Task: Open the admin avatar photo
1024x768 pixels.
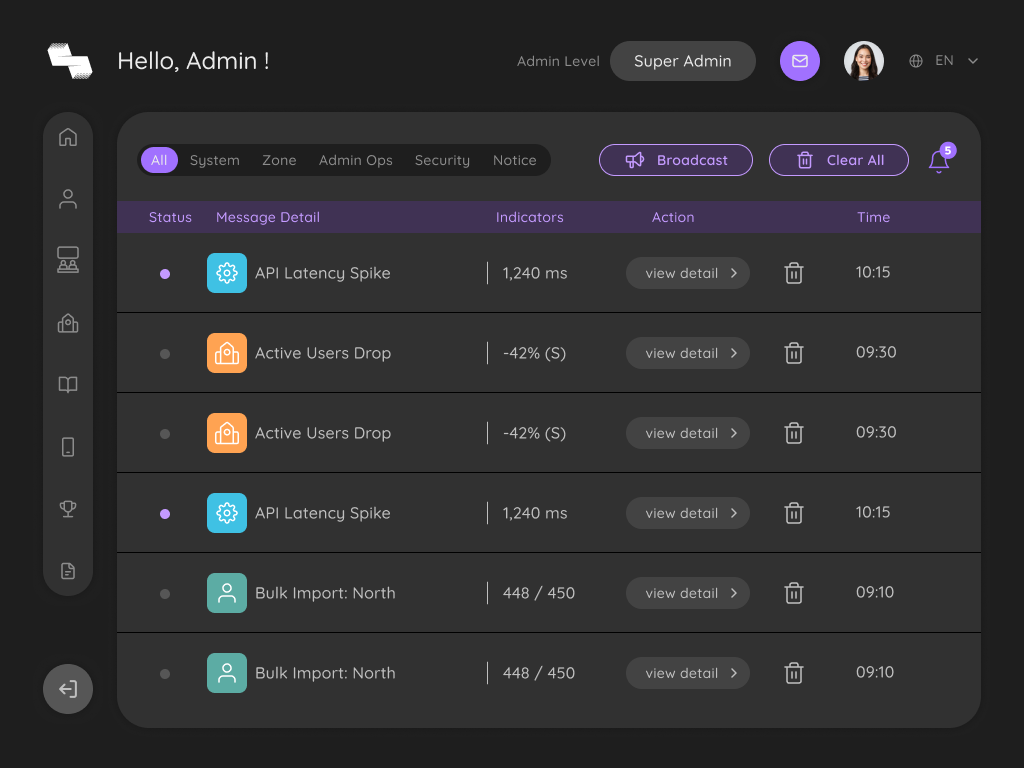Action: click(x=864, y=61)
